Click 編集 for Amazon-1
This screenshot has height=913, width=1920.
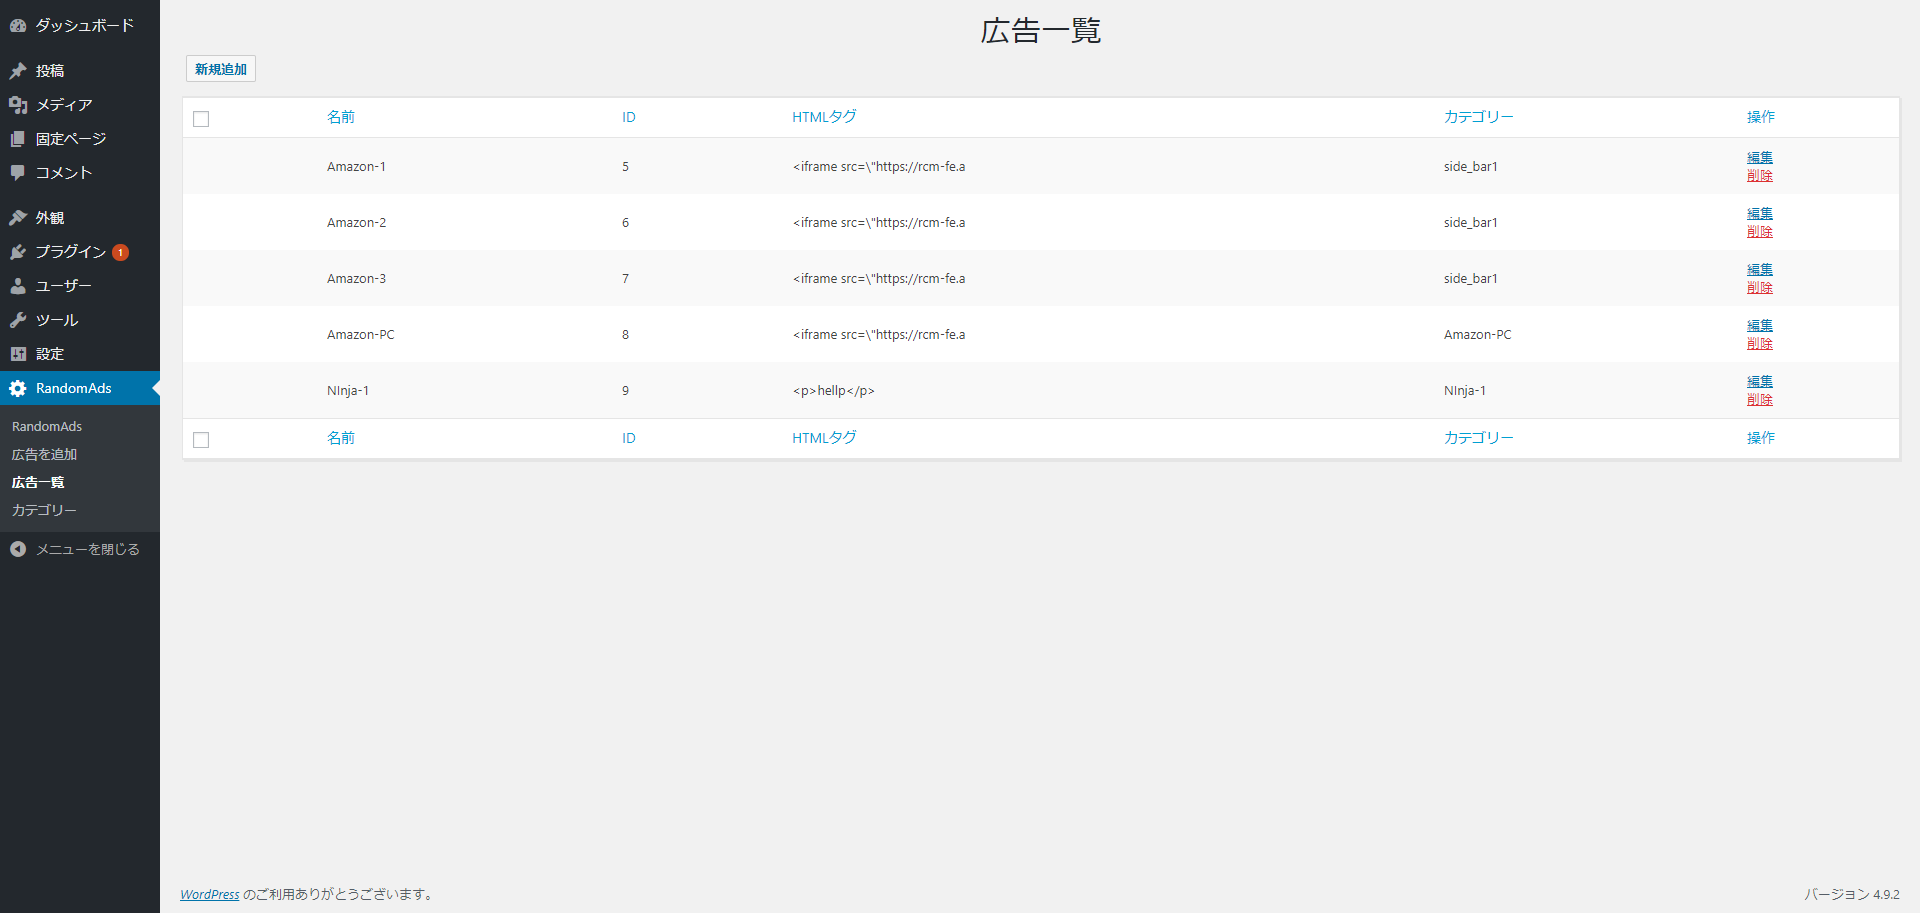[x=1760, y=157]
